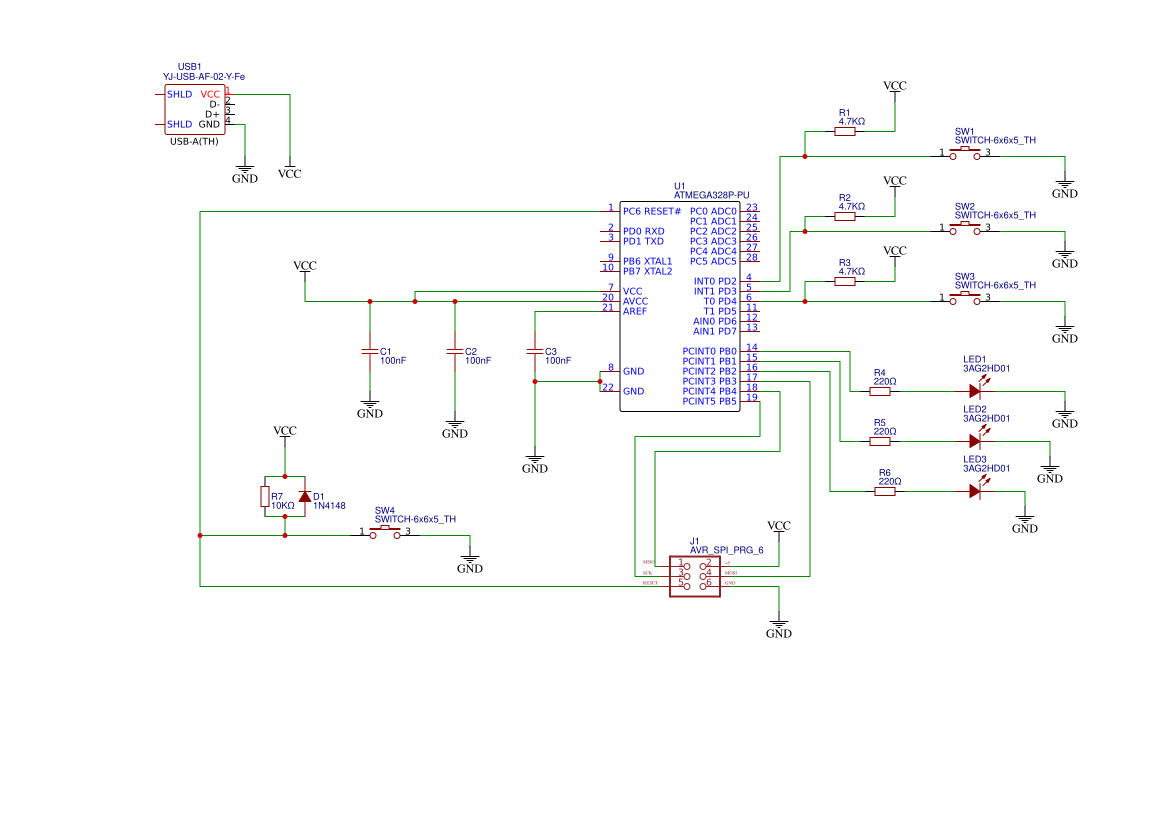This screenshot has width=1169, height=827.
Task: Click the PD0 RXD pin label
Action: pos(644,232)
